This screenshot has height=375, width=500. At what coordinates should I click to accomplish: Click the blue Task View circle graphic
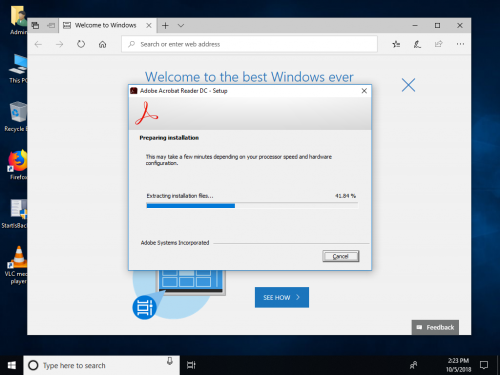tap(144, 307)
